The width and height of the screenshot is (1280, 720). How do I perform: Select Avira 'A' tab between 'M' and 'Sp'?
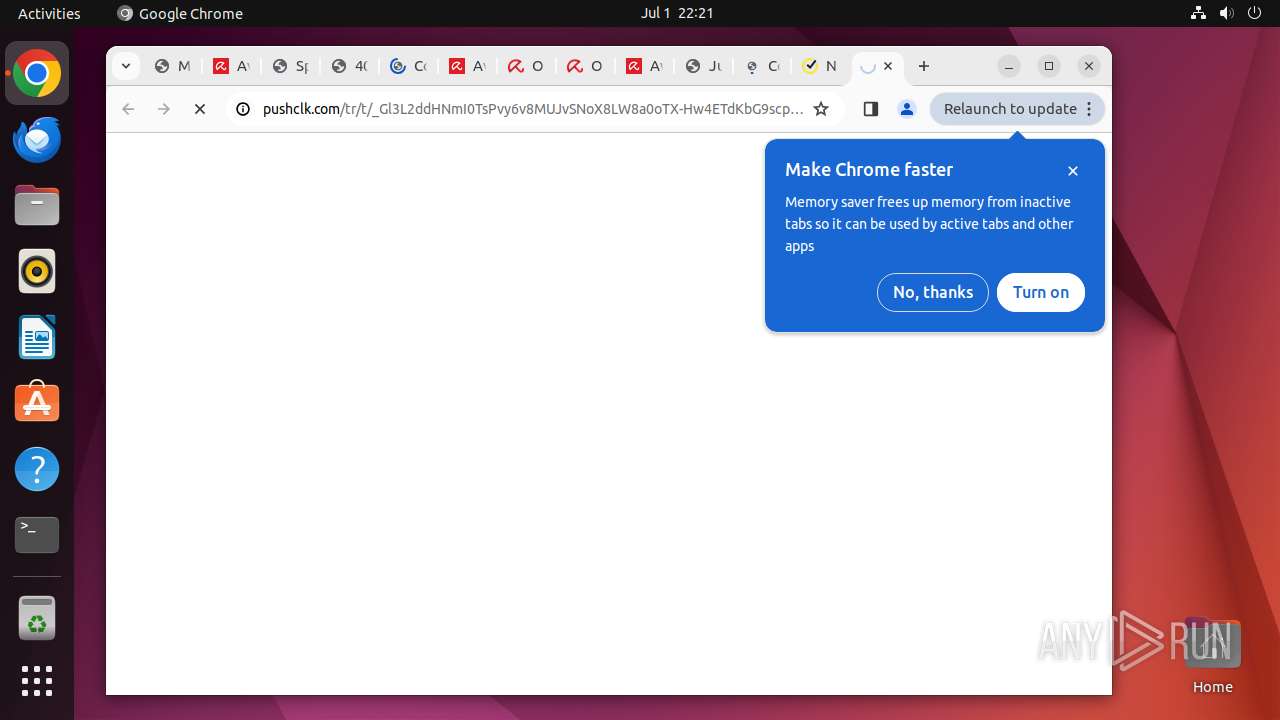coord(231,66)
